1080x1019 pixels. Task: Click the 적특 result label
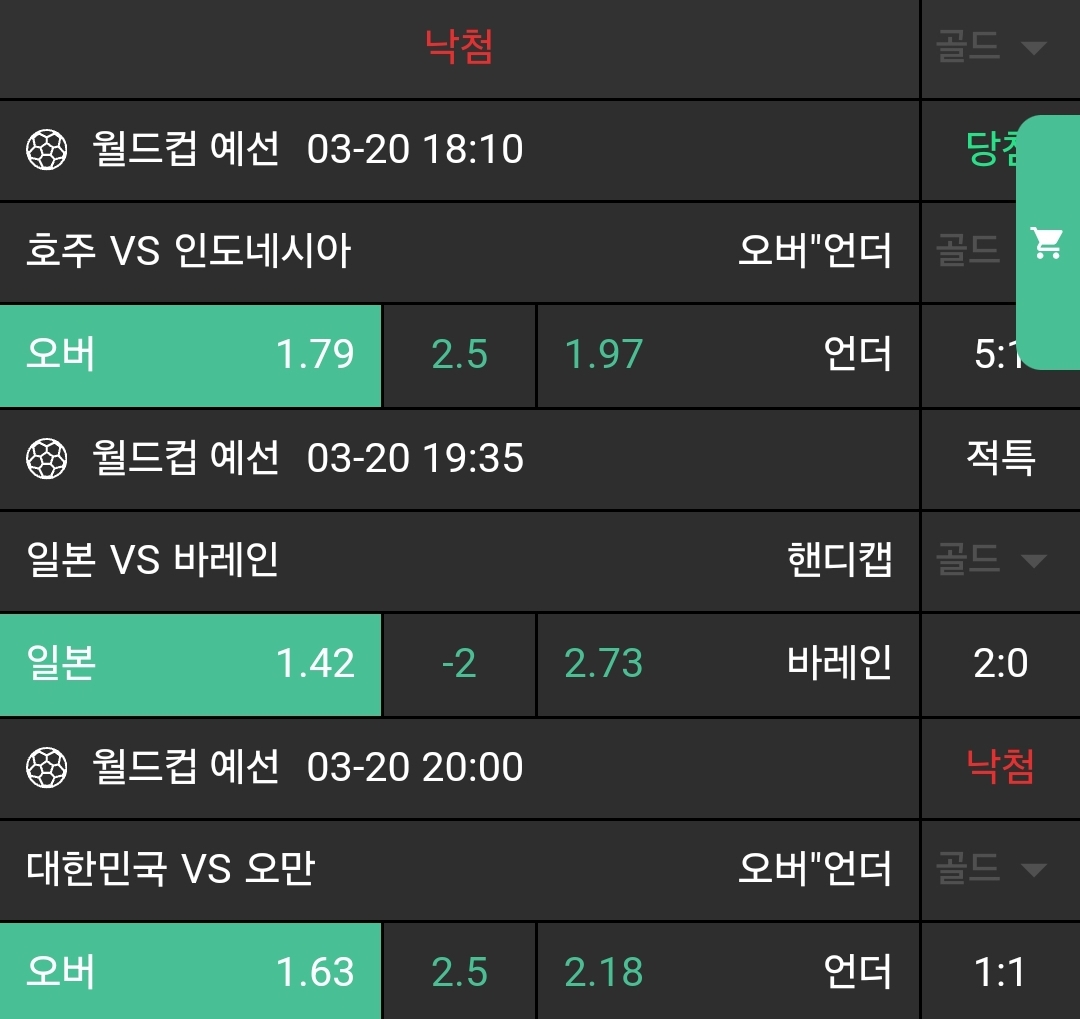[1000, 459]
